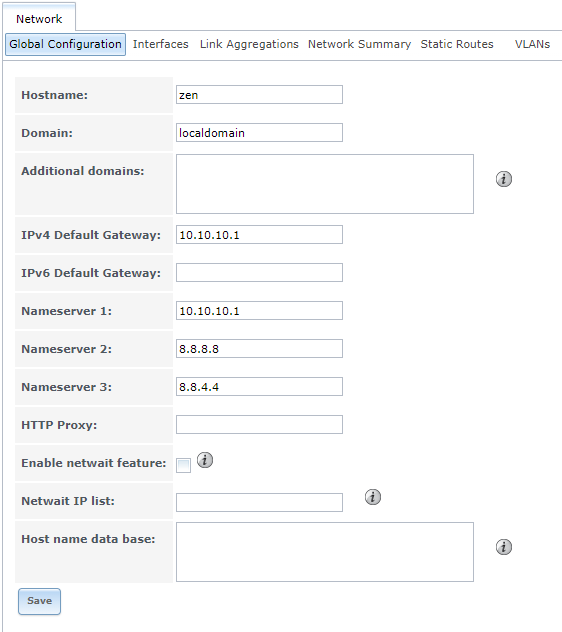
Task: Click Nameserver 2 field showing 8.8.8.8
Action: point(259,348)
